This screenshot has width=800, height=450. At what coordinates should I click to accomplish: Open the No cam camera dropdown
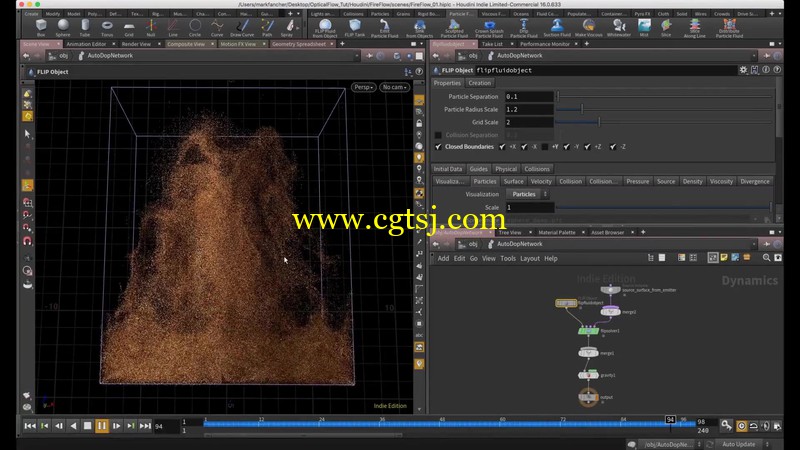[395, 87]
